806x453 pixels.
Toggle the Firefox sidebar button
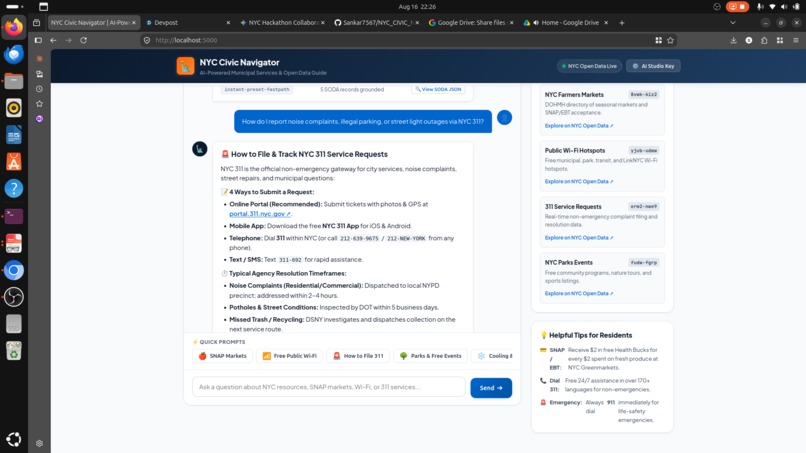(x=38, y=40)
